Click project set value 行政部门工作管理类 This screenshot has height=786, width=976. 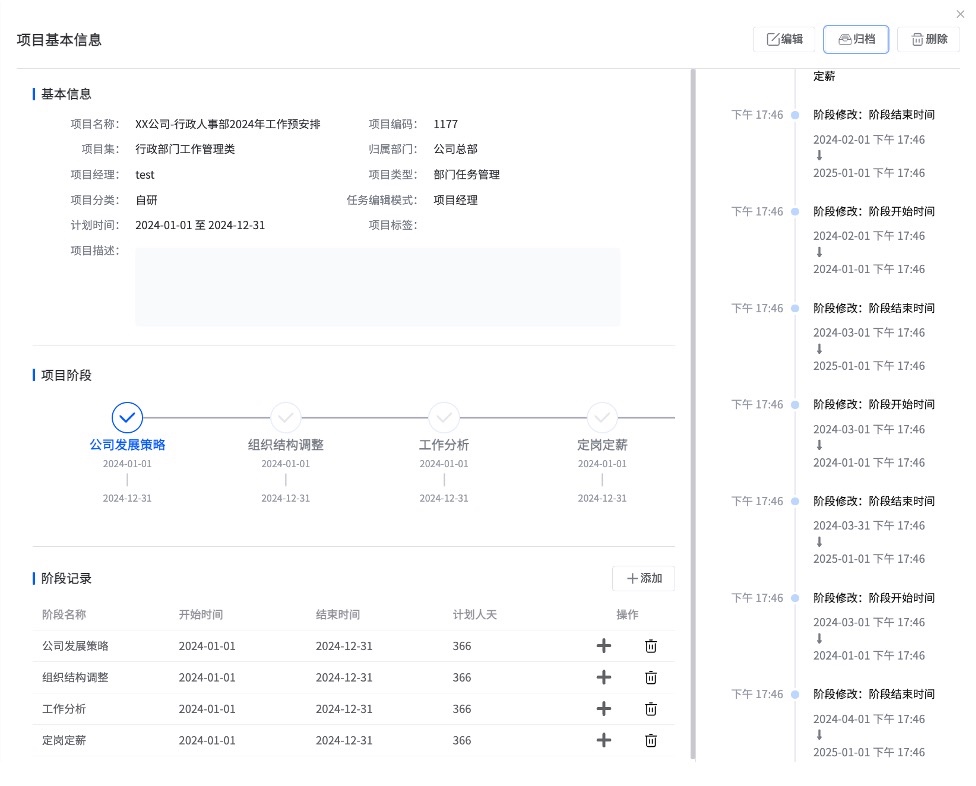(x=185, y=149)
